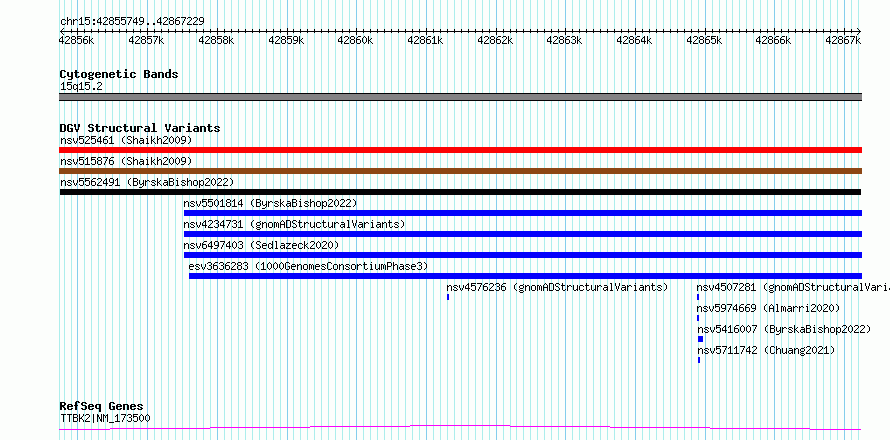Click the small nsv4576236 variant marker
Screen dimensions: 890x440
coord(448,297)
